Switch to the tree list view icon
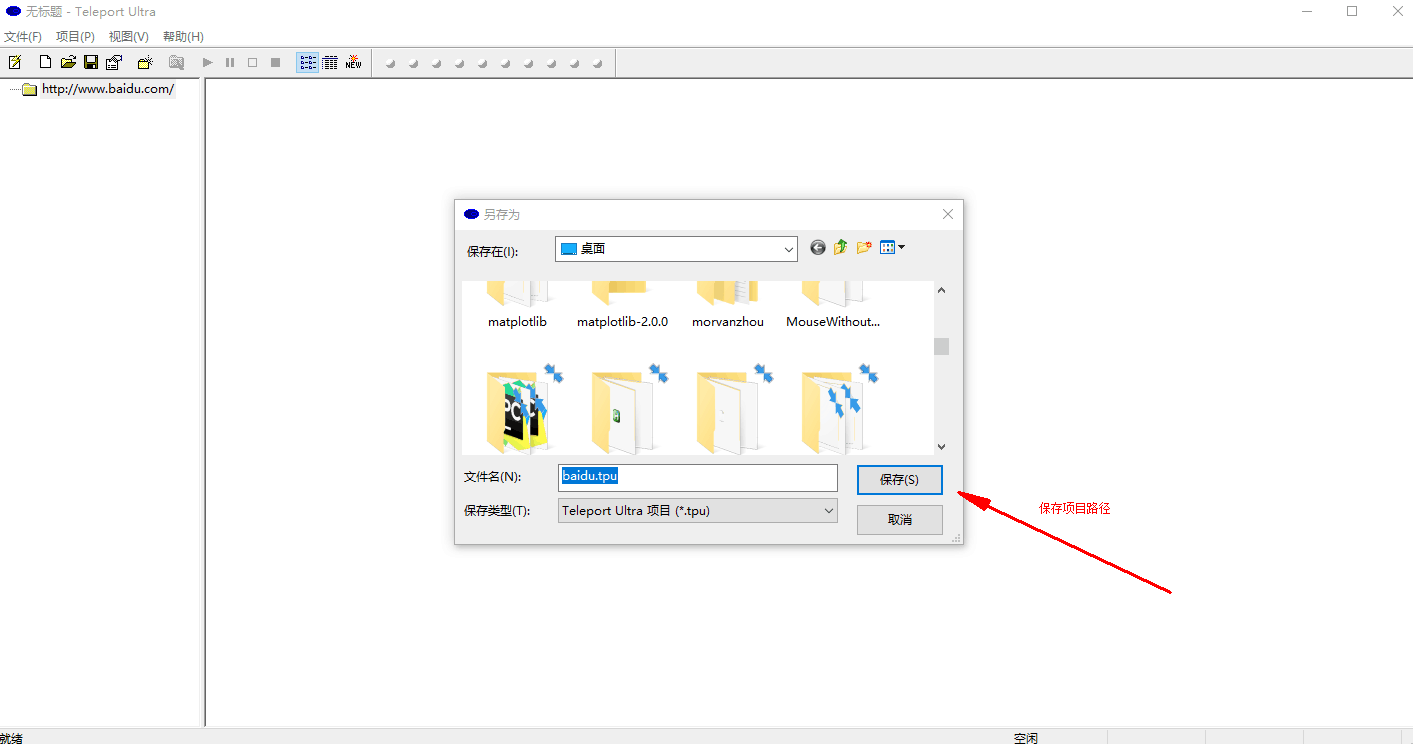This screenshot has width=1413, height=744. click(308, 62)
